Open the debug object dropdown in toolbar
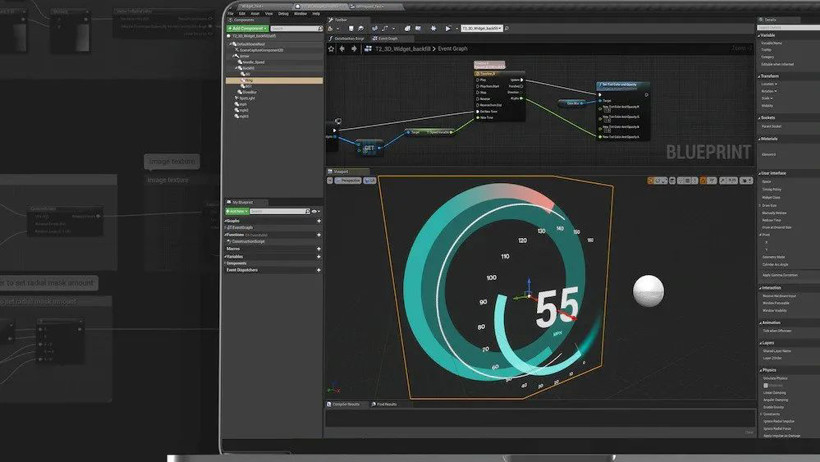This screenshot has width=820, height=462. (482, 28)
